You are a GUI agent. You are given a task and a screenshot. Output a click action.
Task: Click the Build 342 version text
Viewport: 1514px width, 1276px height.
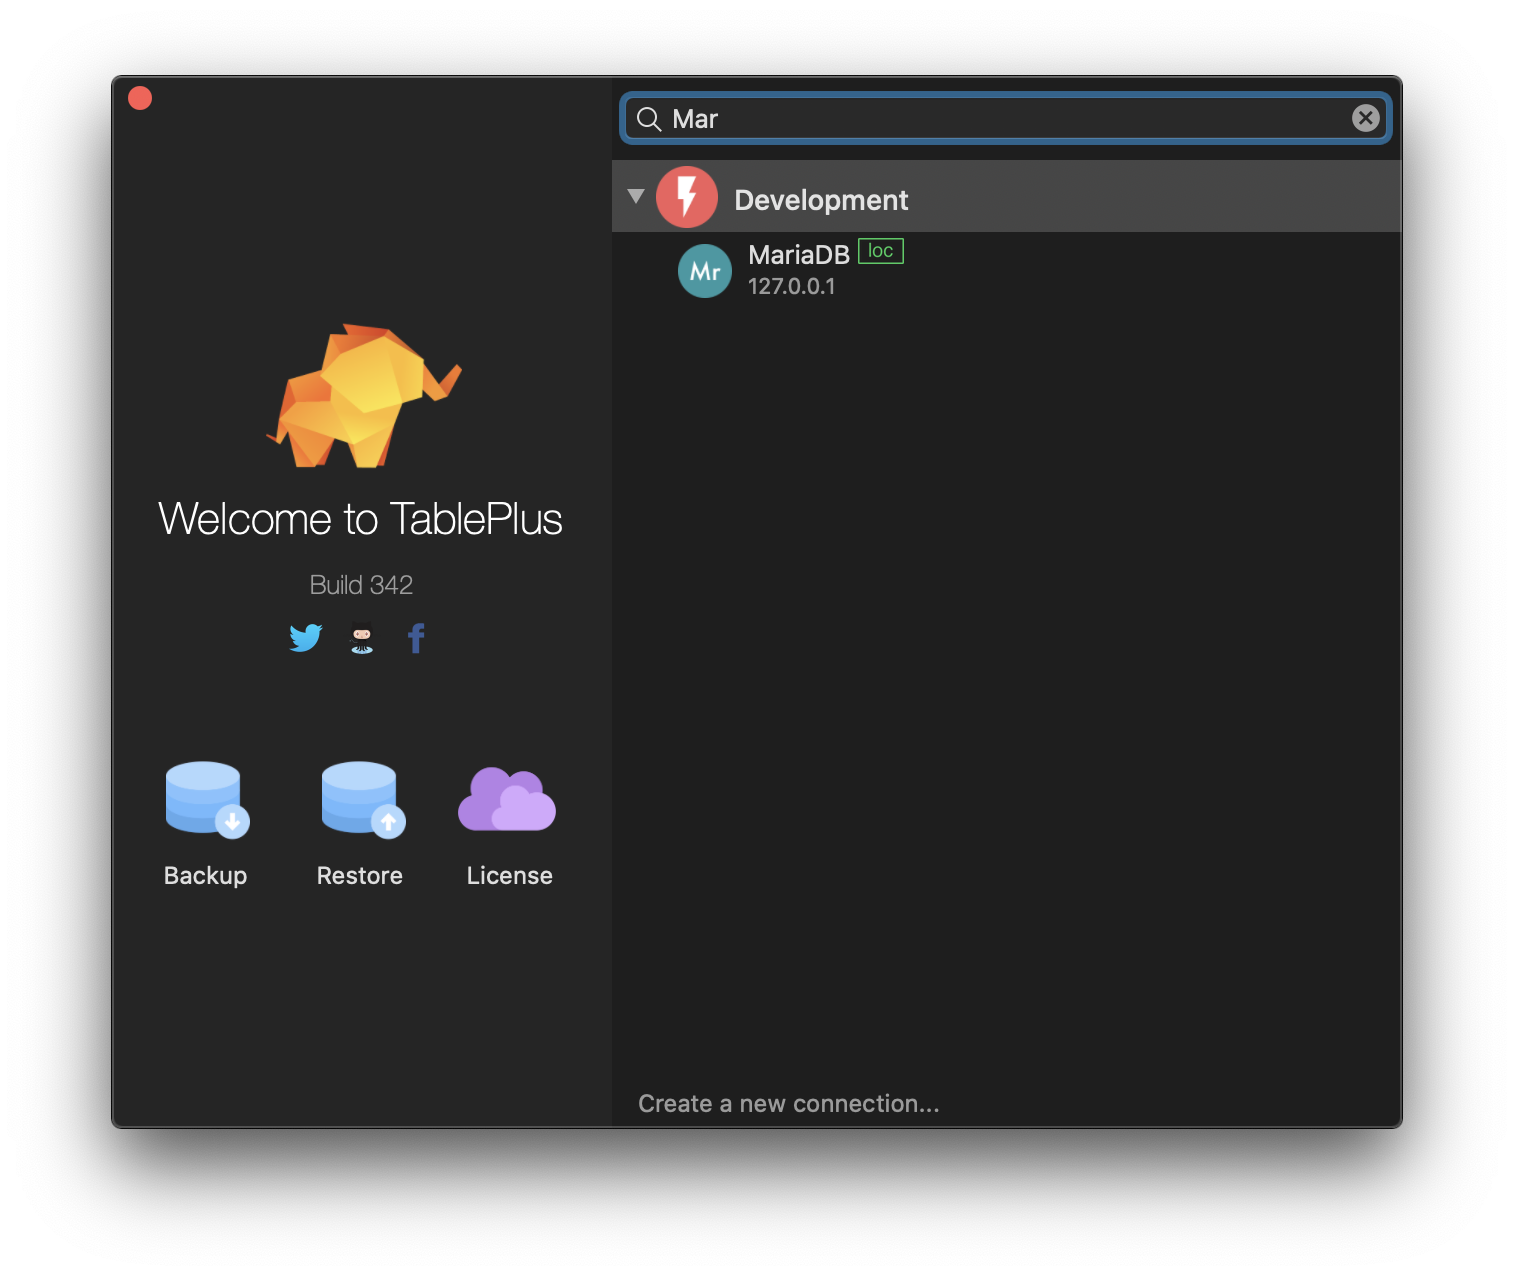pyautogui.click(x=361, y=585)
